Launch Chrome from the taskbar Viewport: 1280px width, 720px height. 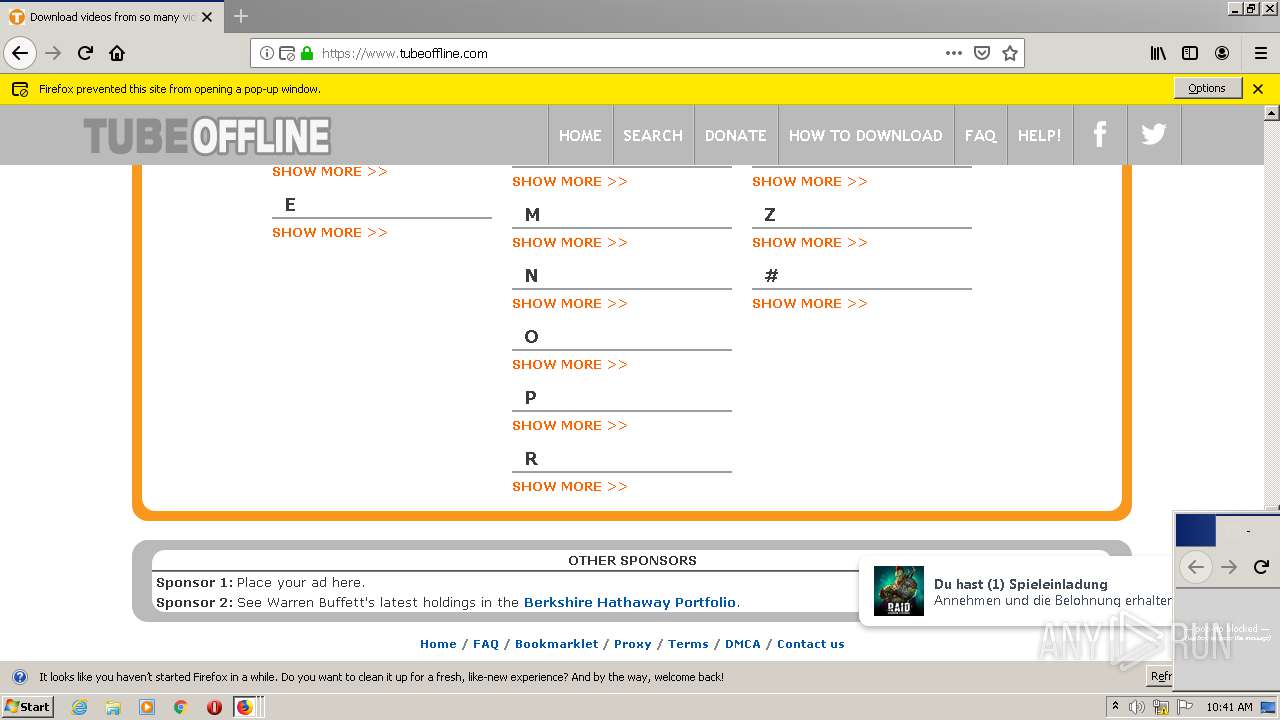(181, 707)
